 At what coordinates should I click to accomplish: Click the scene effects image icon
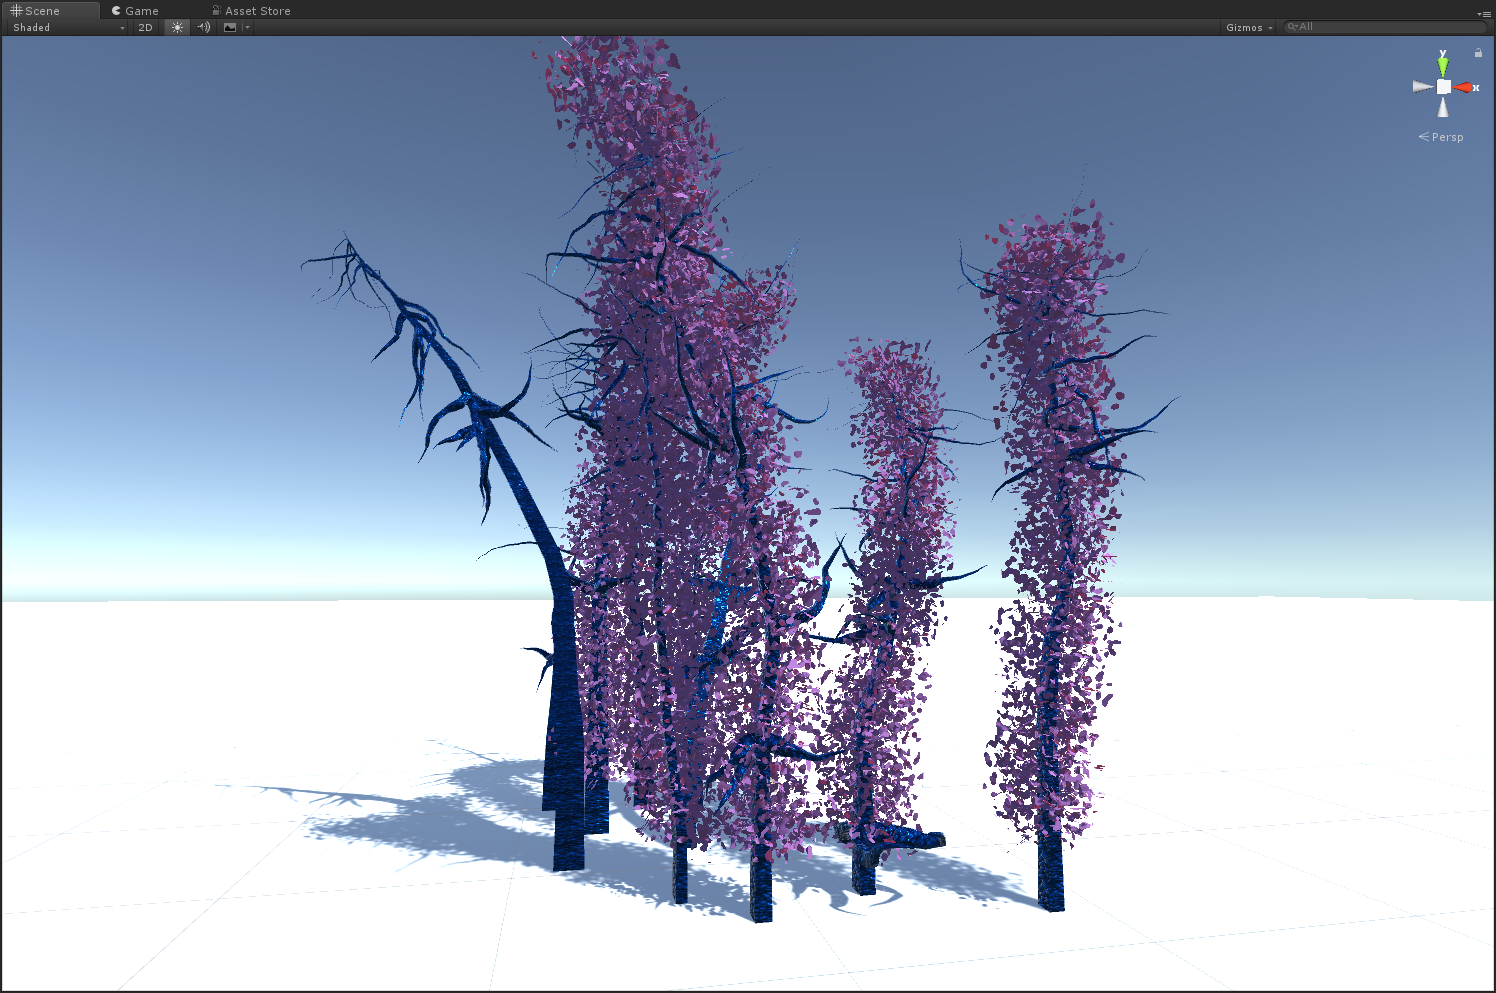click(x=230, y=27)
